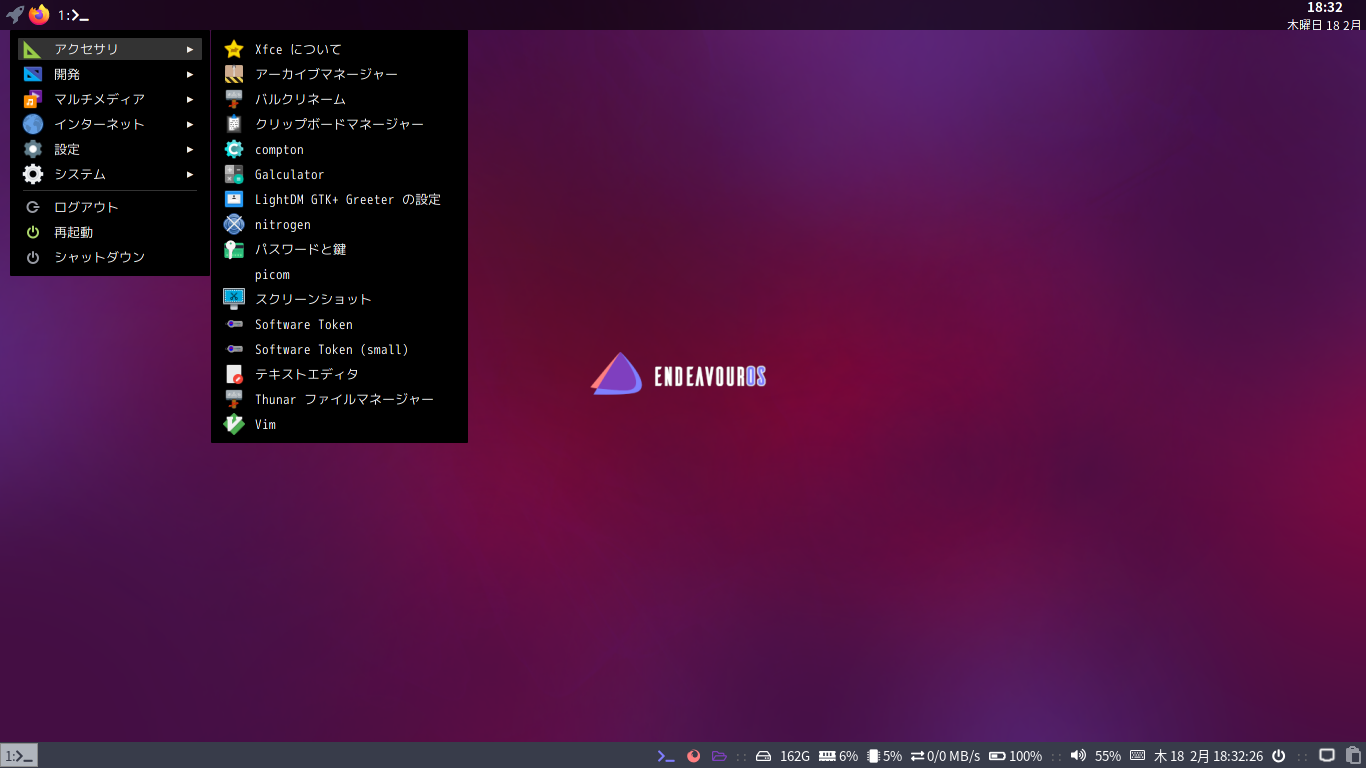Expand the 開発 submenu
This screenshot has width=1366, height=768.
[x=110, y=74]
